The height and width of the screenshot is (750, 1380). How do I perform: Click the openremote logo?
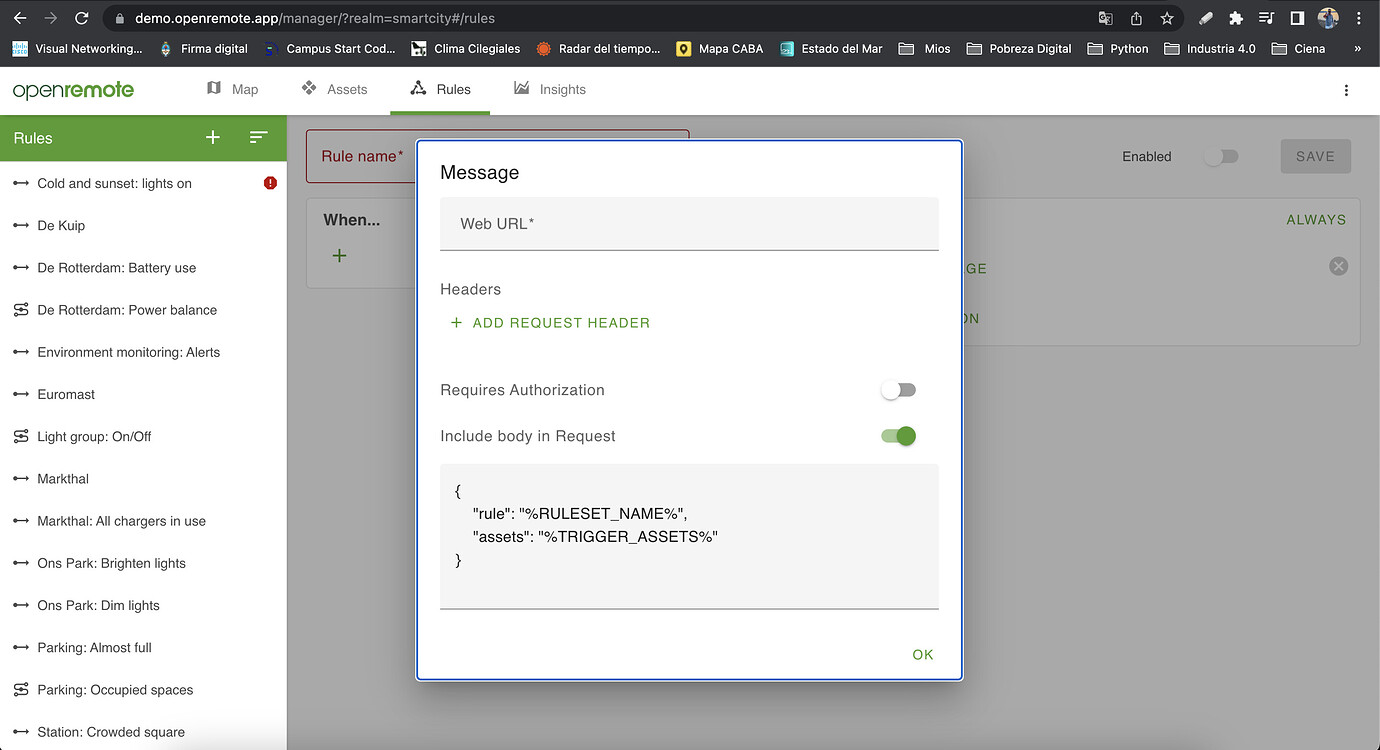tap(72, 90)
